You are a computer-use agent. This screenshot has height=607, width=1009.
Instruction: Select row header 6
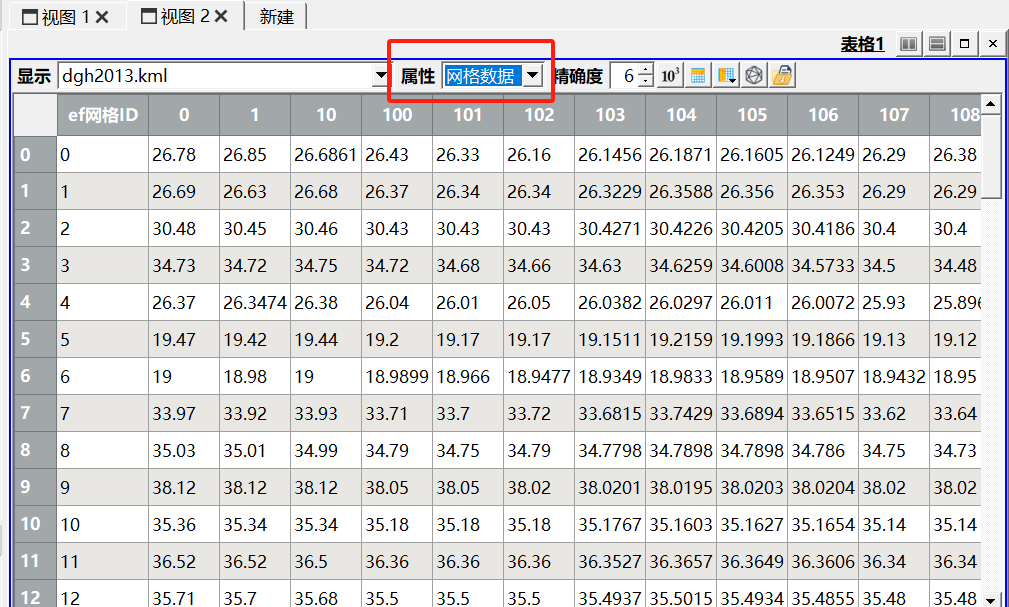[28, 376]
